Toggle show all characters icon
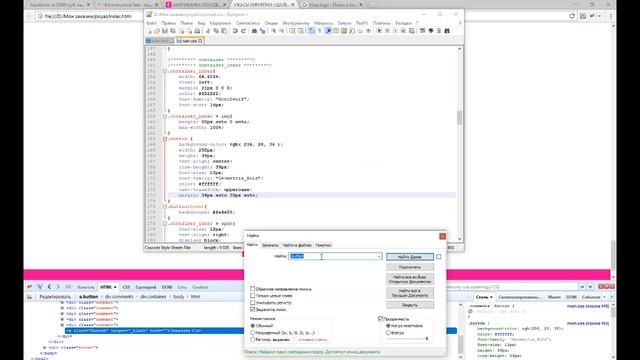Image resolution: width=640 pixels, height=360 pixels. coord(319,31)
